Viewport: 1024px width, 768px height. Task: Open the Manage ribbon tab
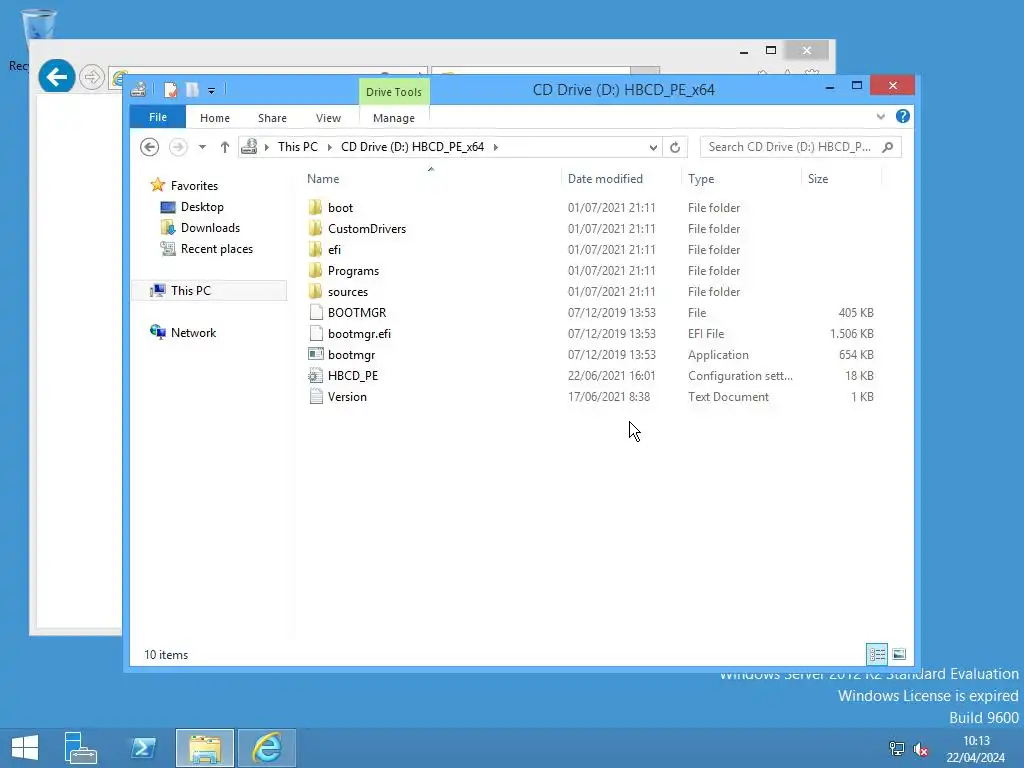click(x=394, y=118)
